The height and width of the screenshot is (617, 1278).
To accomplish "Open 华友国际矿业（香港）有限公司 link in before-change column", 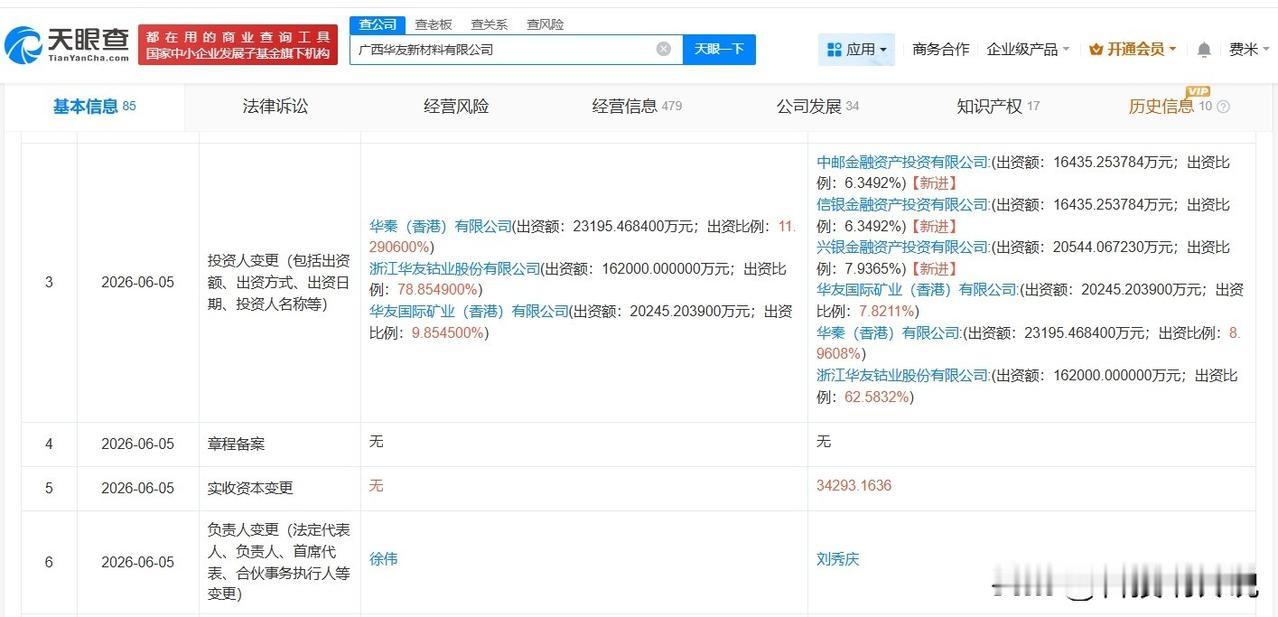I will tap(469, 311).
